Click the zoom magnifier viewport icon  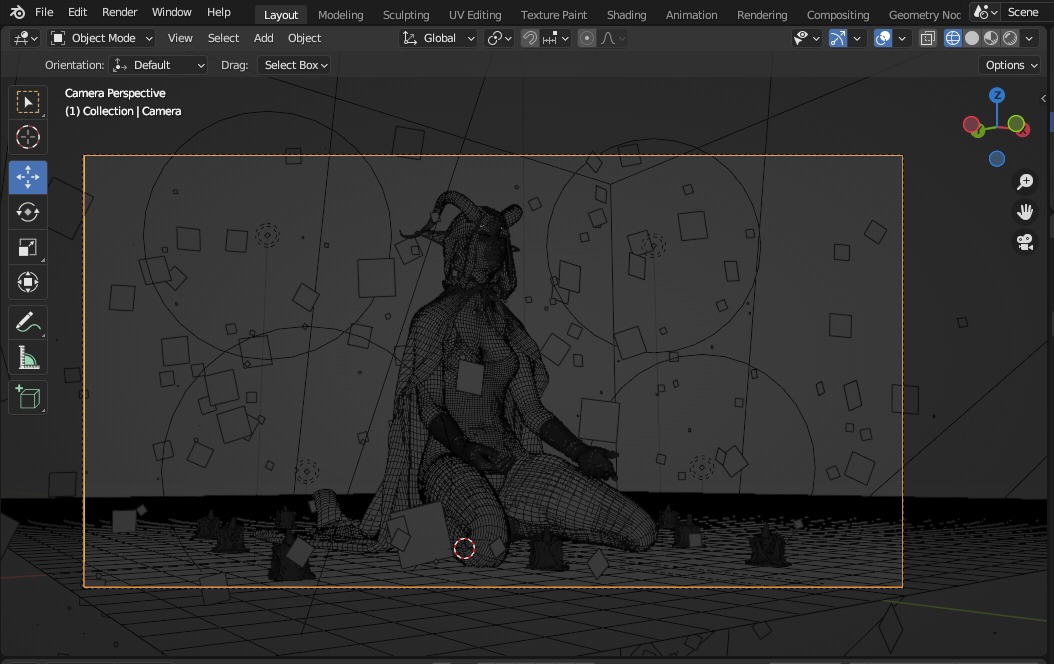click(1024, 181)
